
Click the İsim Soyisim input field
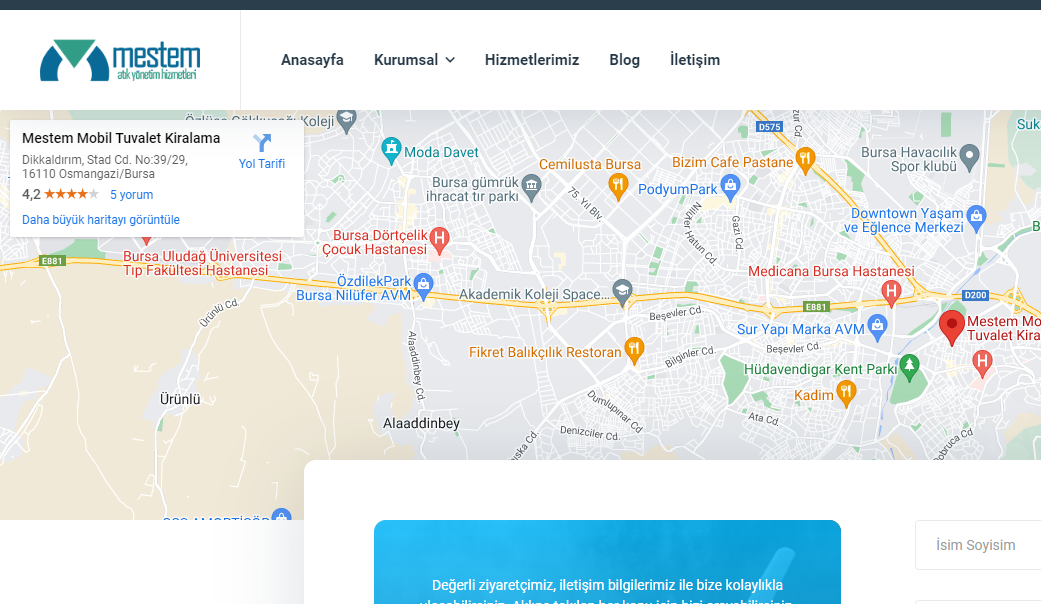(x=978, y=545)
